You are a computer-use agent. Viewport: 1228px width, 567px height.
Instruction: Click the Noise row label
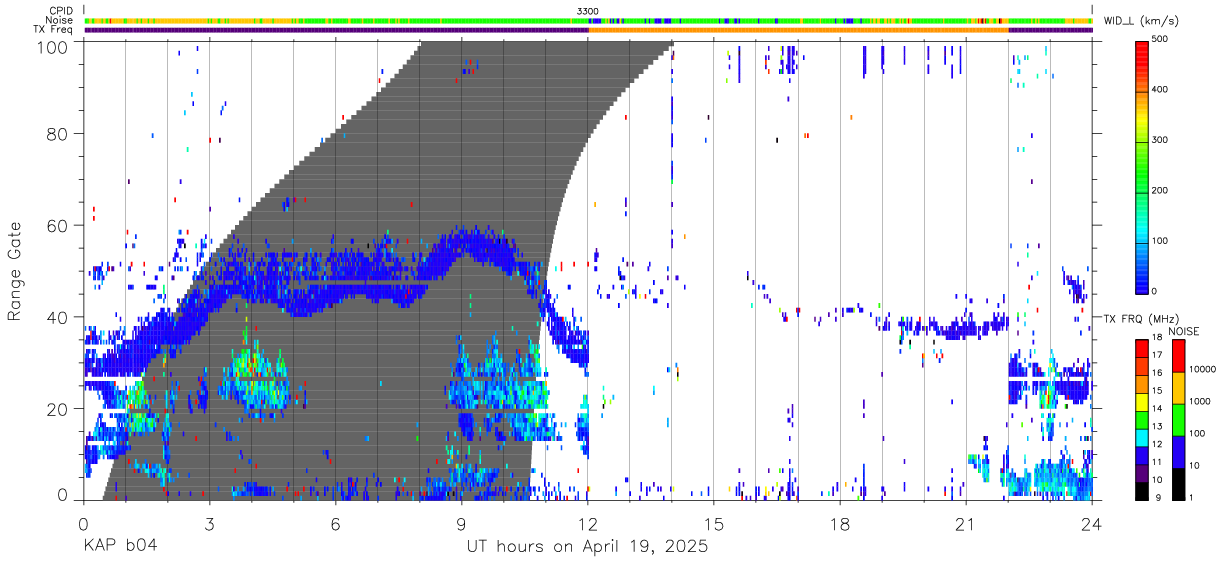(x=60, y=20)
